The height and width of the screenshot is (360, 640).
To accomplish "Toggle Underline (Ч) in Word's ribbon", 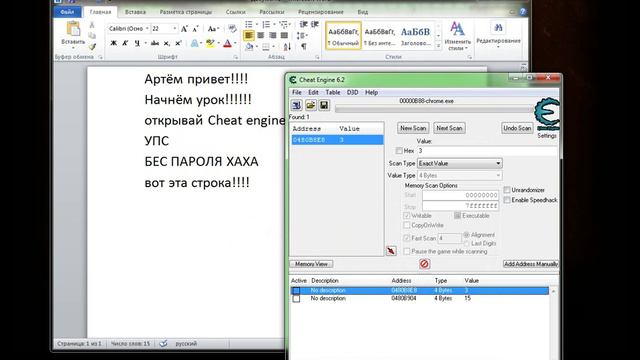I will tap(137, 43).
